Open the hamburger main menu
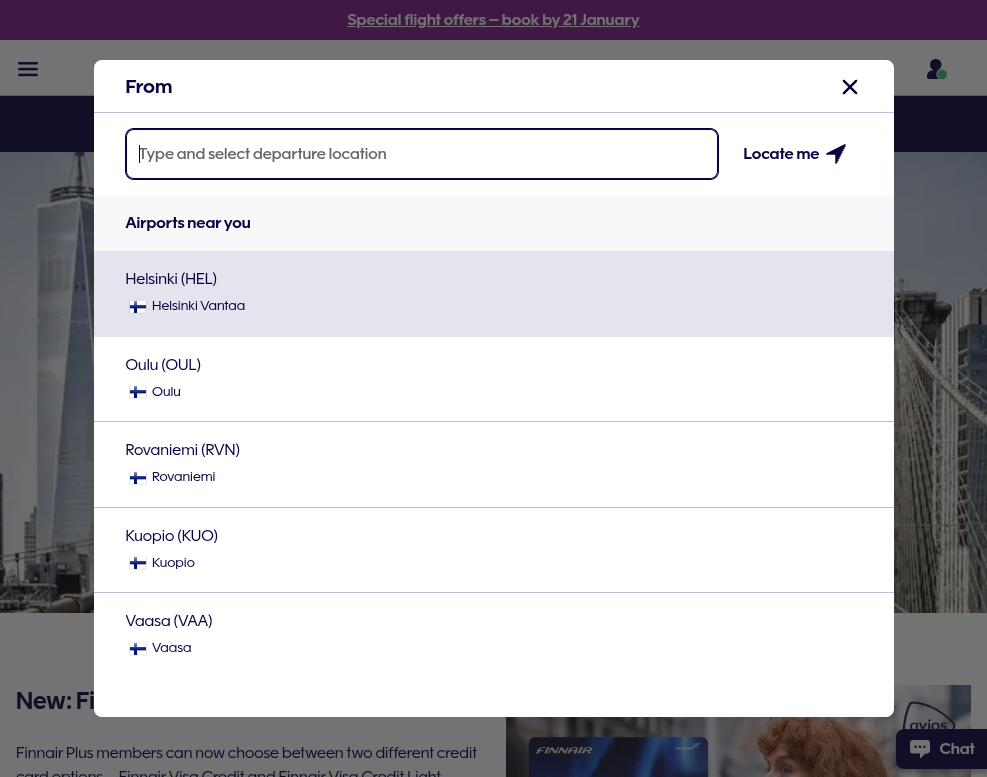Screen dimensions: 987x777 point(28,69)
